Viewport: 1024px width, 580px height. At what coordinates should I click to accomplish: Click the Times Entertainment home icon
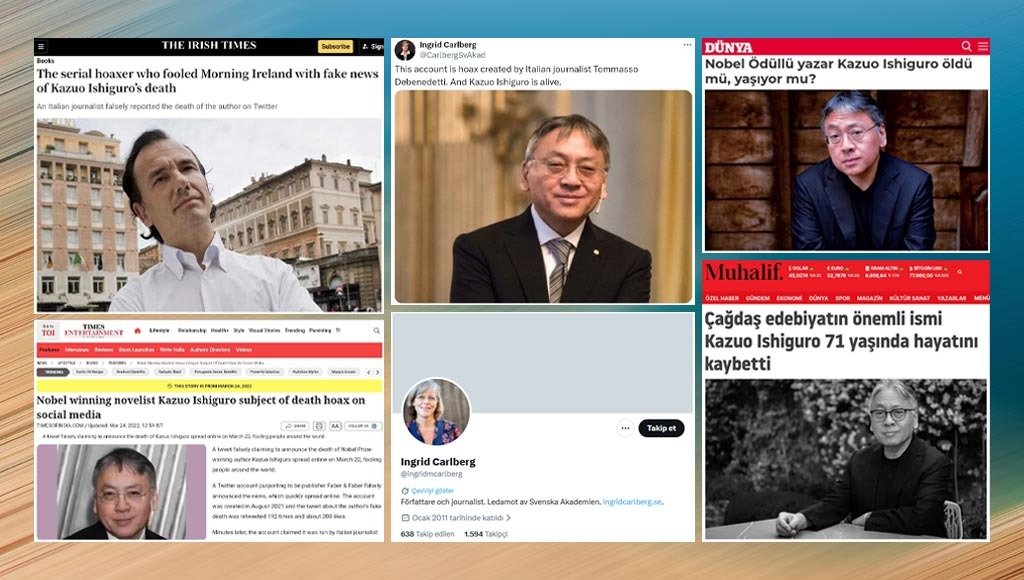point(137,331)
